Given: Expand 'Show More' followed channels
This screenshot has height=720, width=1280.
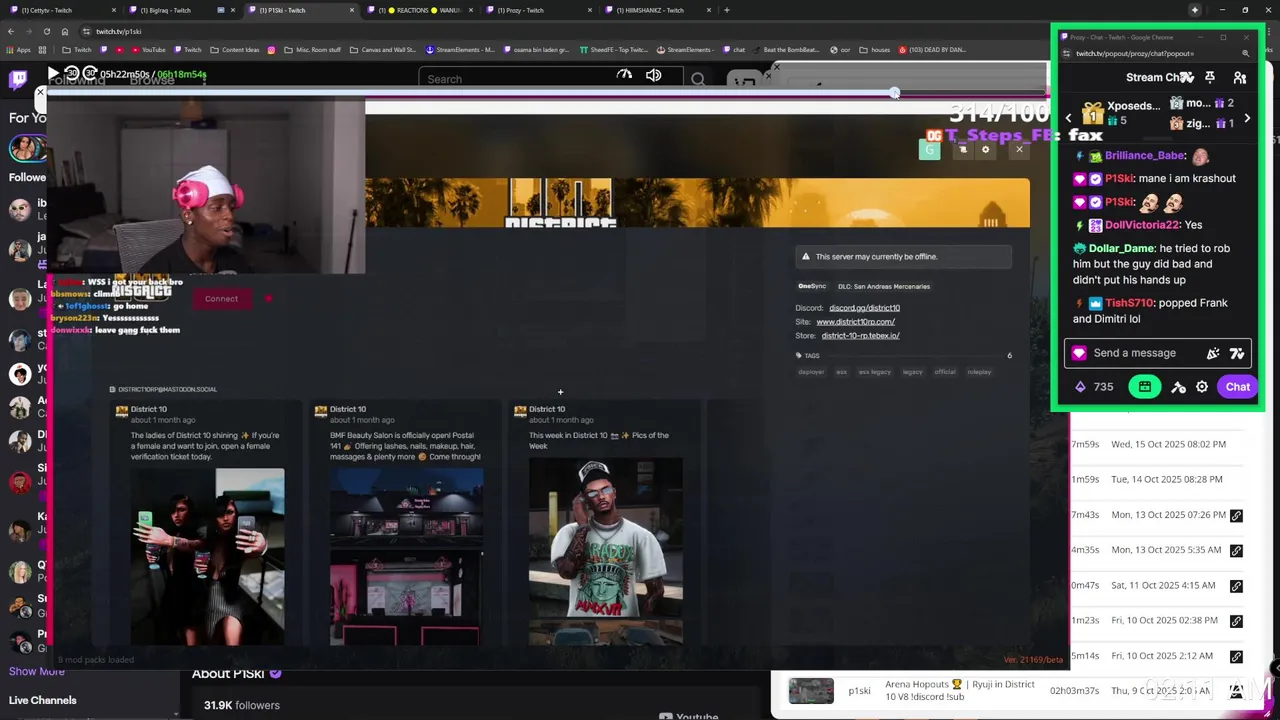Looking at the screenshot, I should 37,671.
